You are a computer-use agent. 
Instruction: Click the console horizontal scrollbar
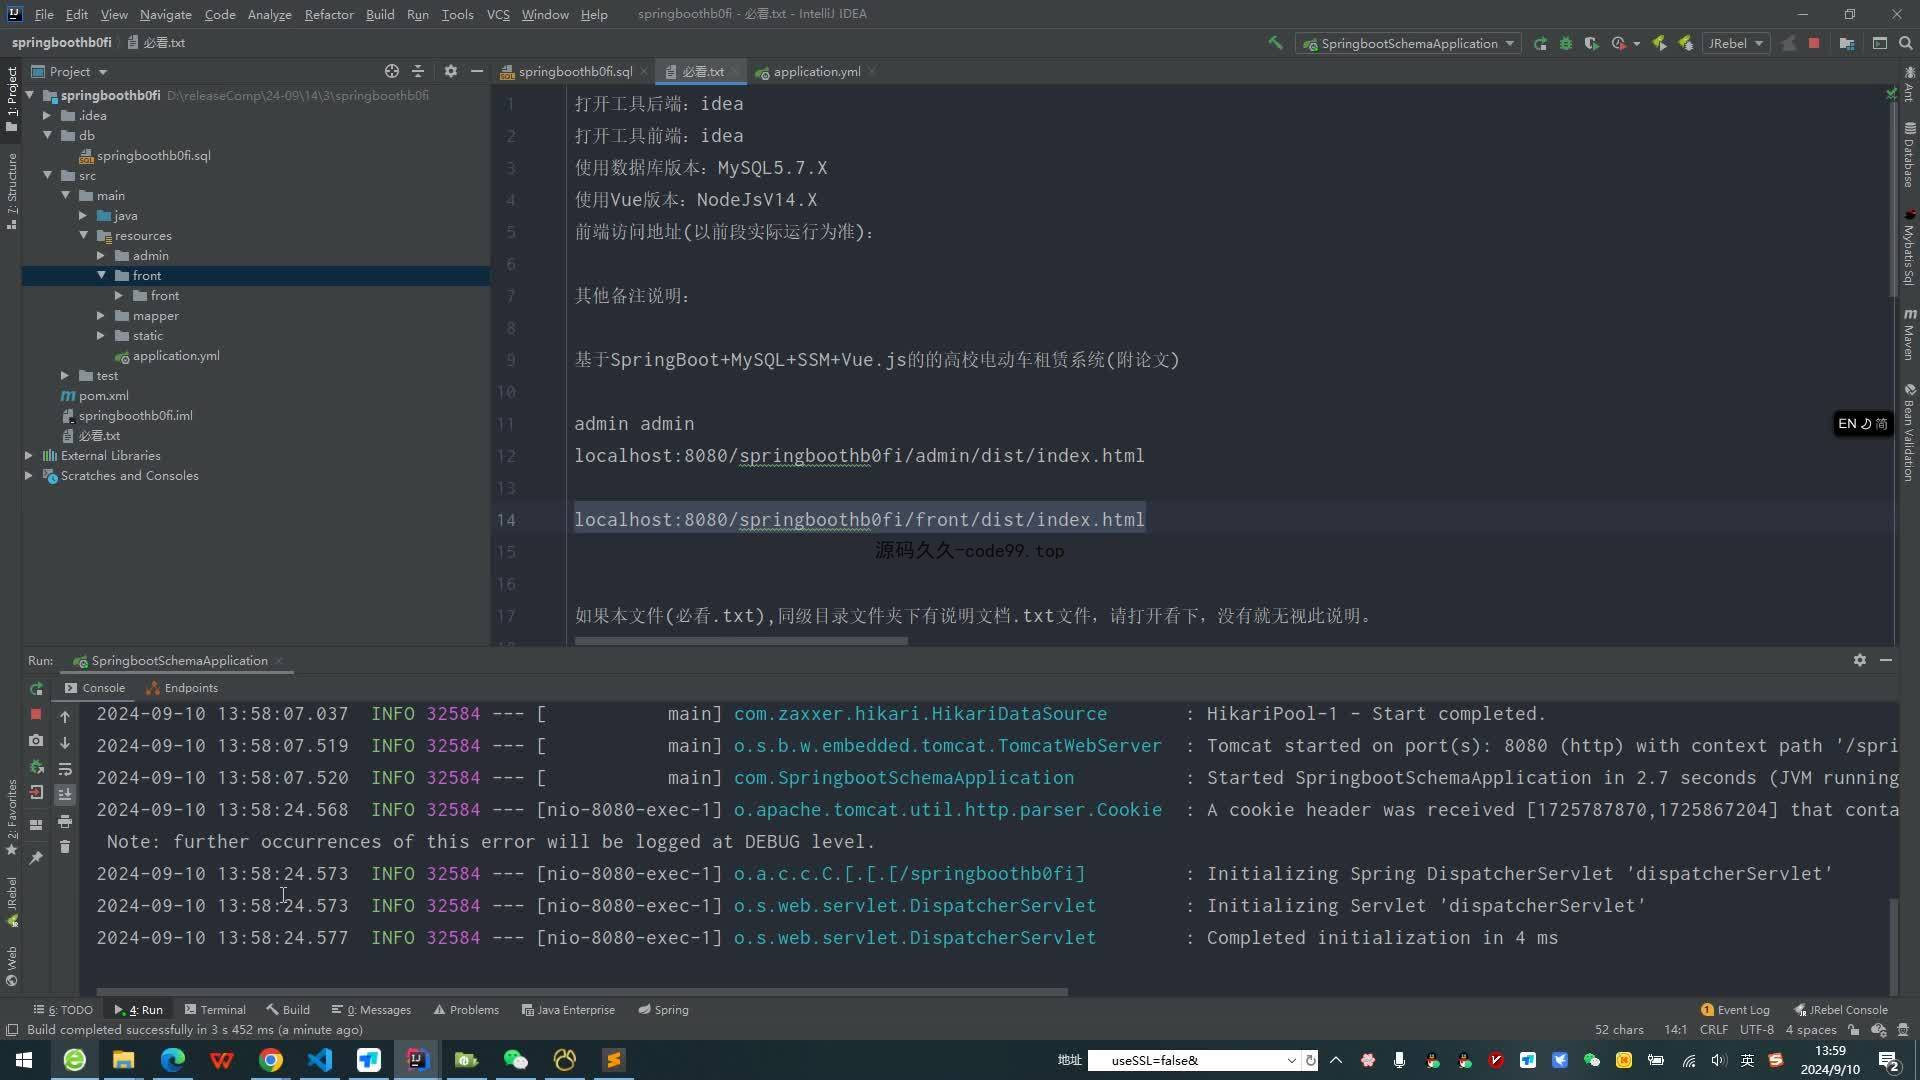point(580,992)
